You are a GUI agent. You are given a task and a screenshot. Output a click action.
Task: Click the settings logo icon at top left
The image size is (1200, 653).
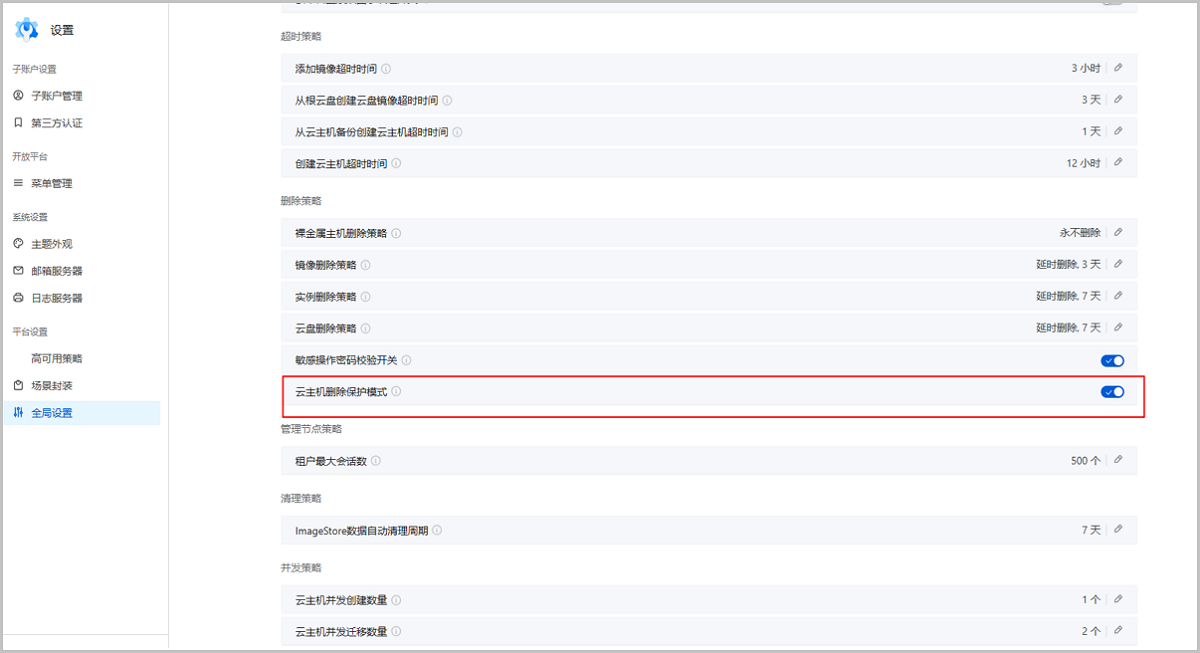pyautogui.click(x=27, y=30)
